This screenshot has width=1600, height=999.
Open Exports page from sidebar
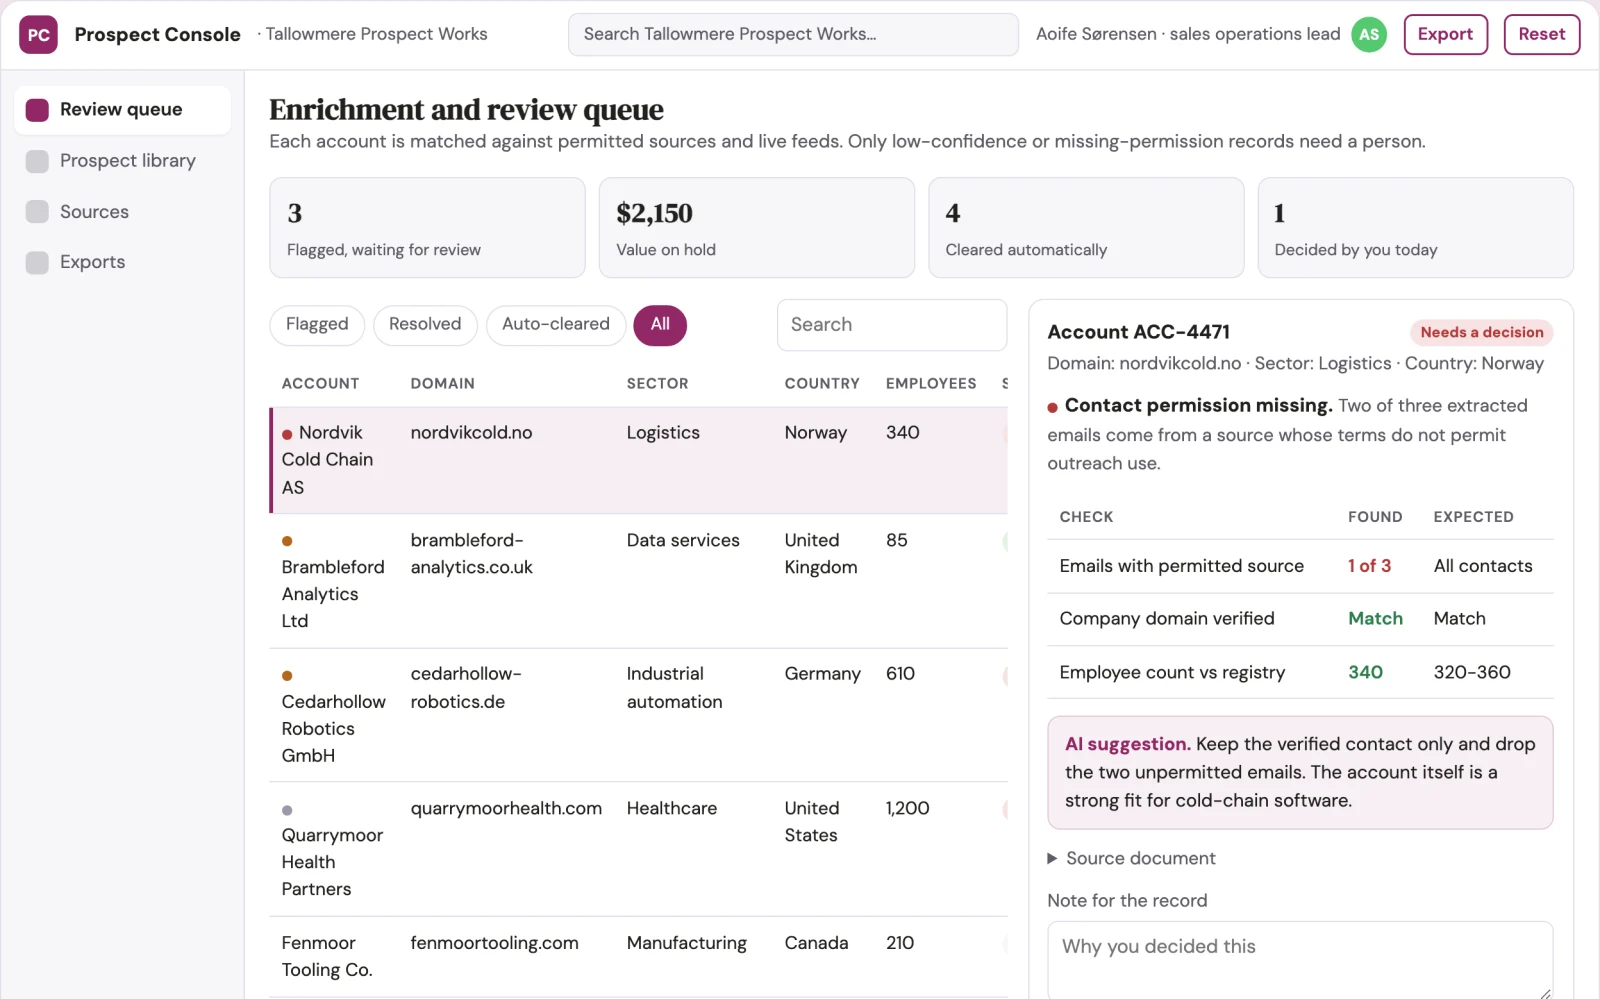(x=122, y=262)
